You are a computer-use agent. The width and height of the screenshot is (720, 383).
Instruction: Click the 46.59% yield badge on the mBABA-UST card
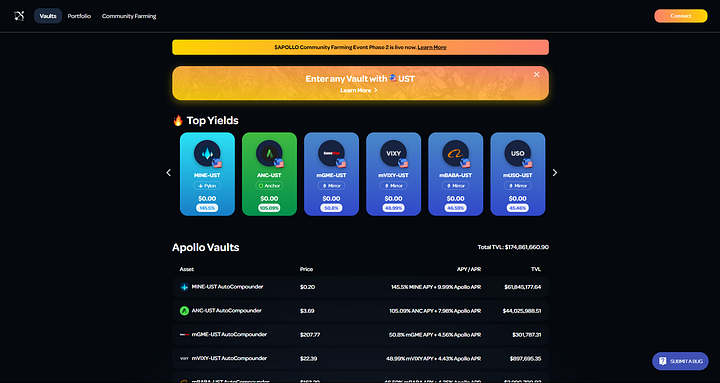coord(456,208)
